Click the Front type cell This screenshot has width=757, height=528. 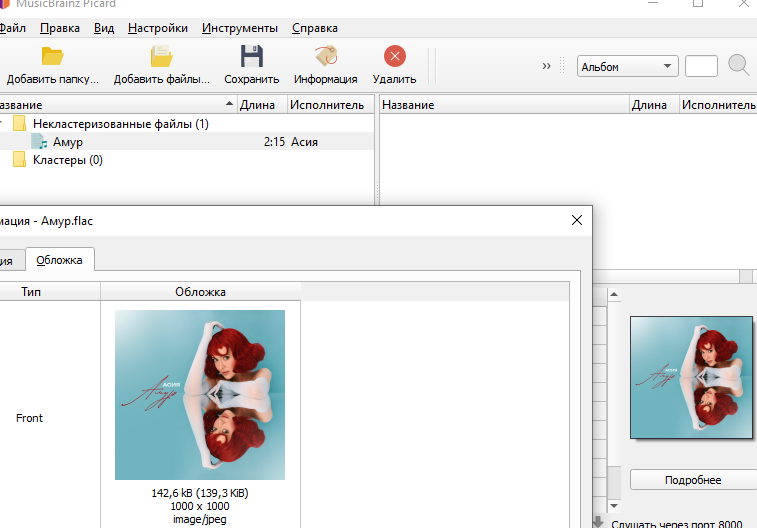(29, 418)
